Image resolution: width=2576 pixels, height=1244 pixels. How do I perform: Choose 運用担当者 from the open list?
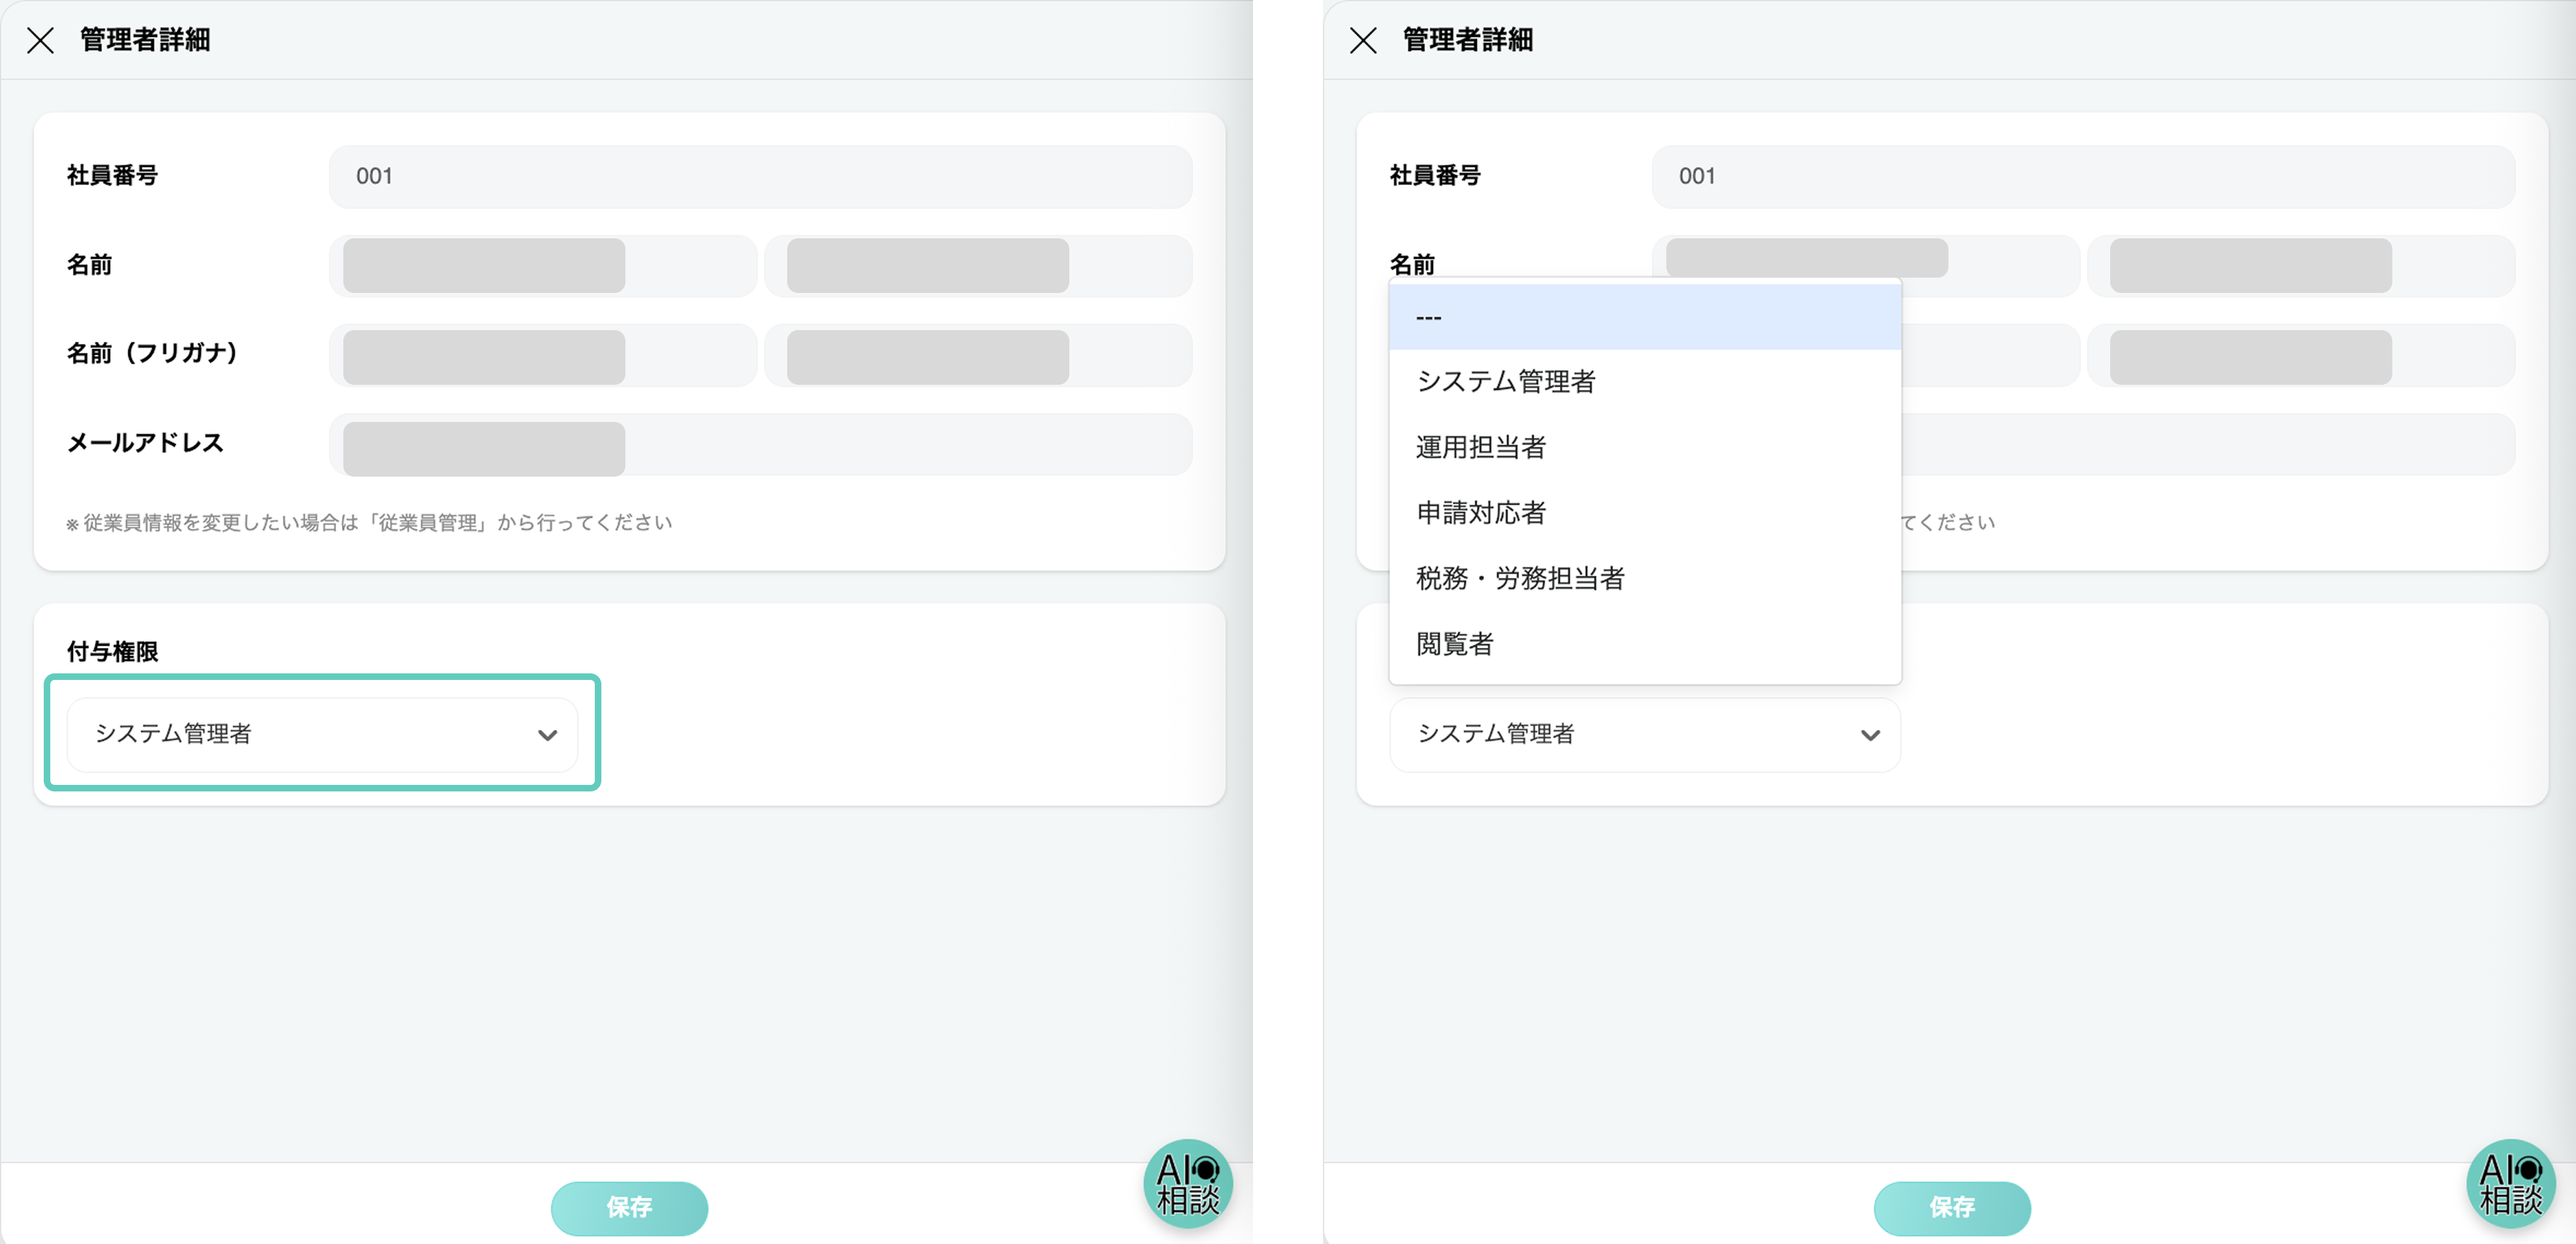click(x=1481, y=447)
